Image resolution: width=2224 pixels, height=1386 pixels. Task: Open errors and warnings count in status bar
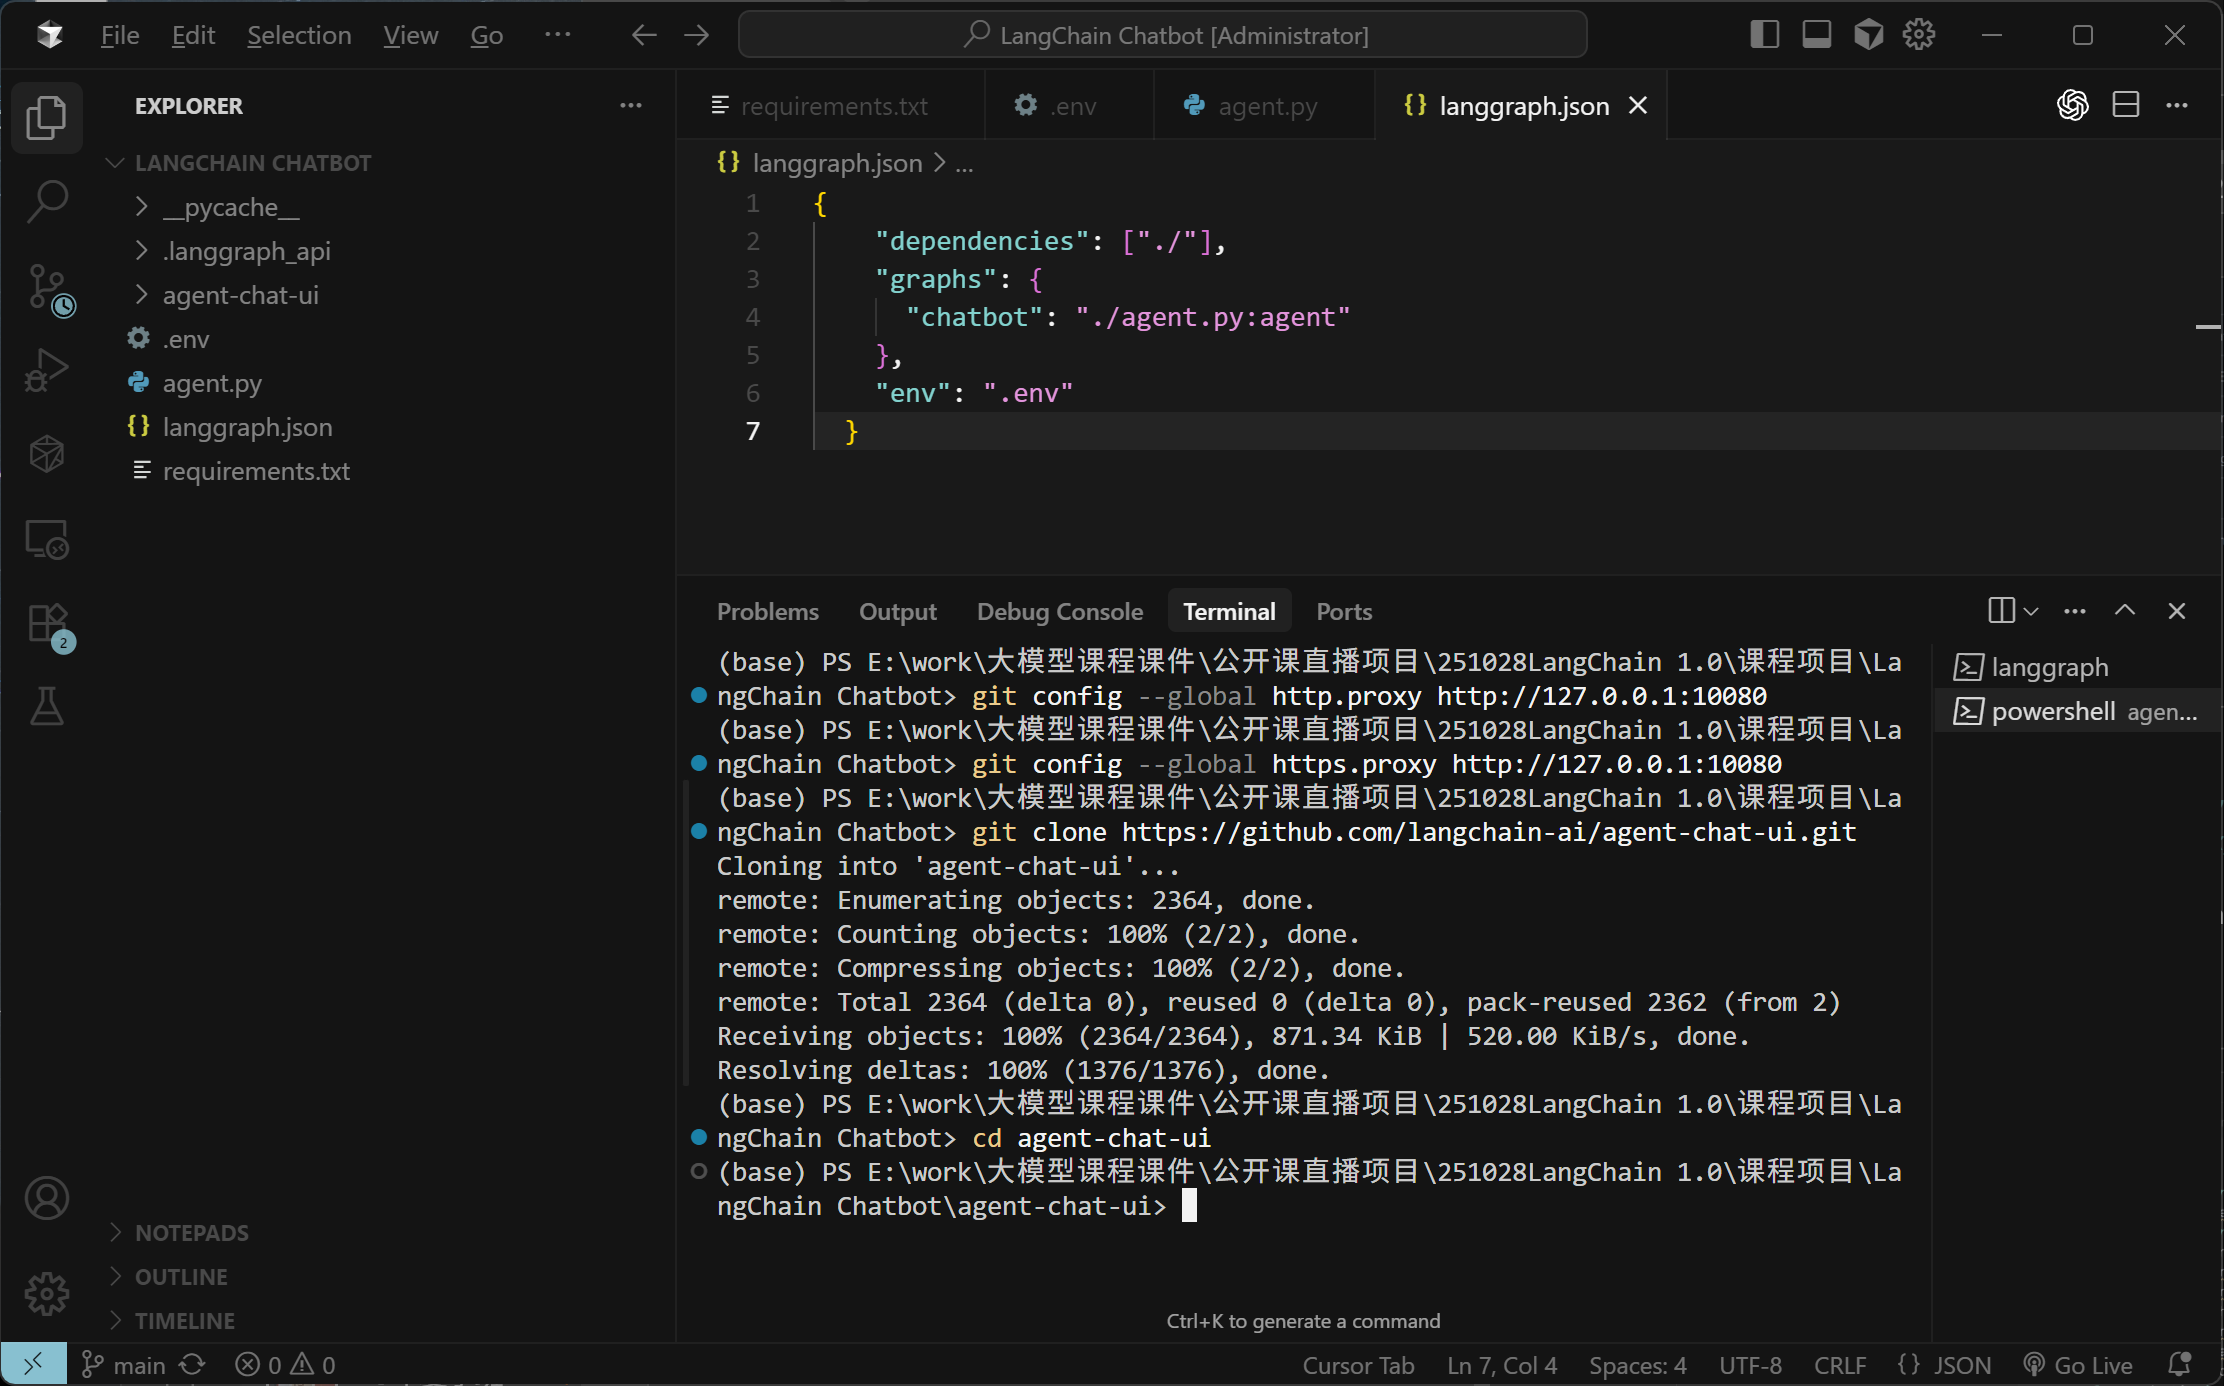pos(285,1365)
